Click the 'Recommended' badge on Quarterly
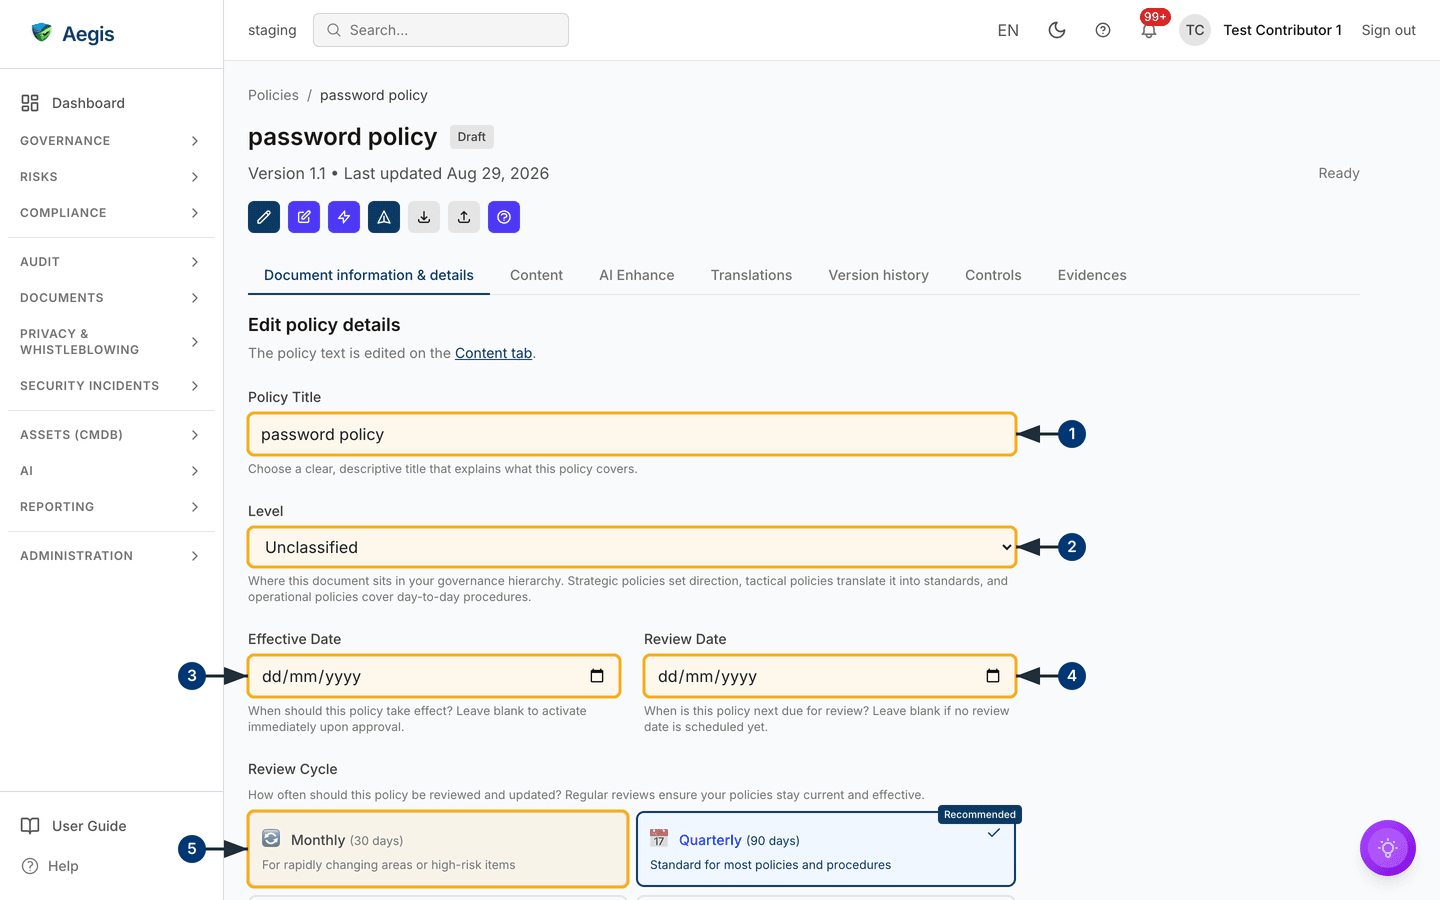This screenshot has height=900, width=1440. point(980,814)
